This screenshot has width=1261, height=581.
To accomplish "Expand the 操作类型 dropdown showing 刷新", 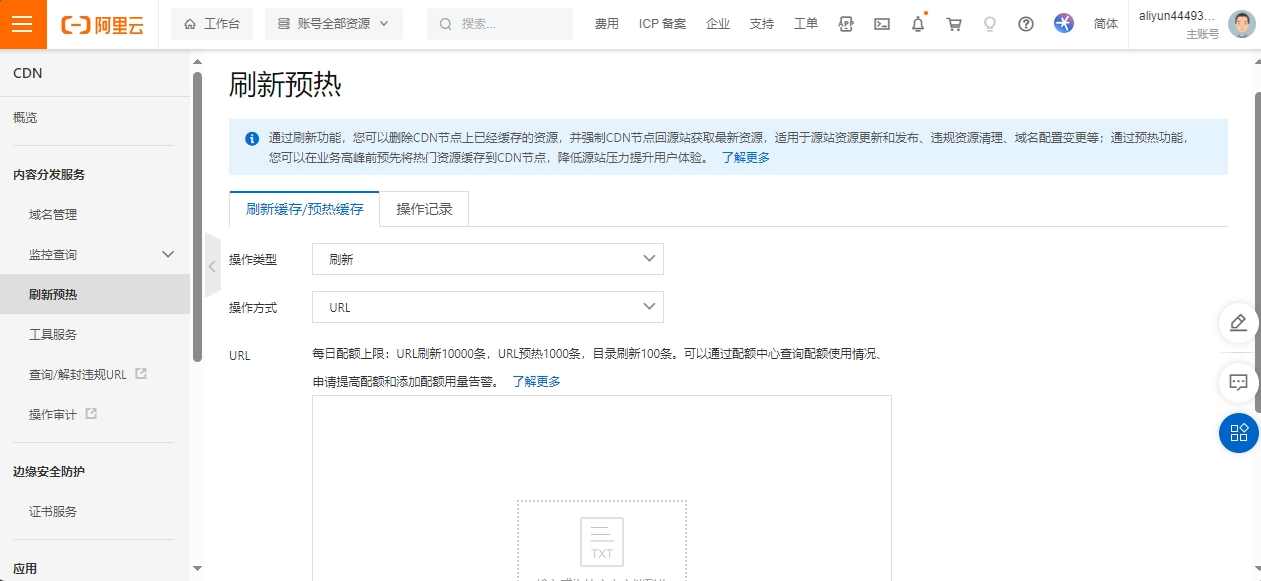I will point(487,259).
